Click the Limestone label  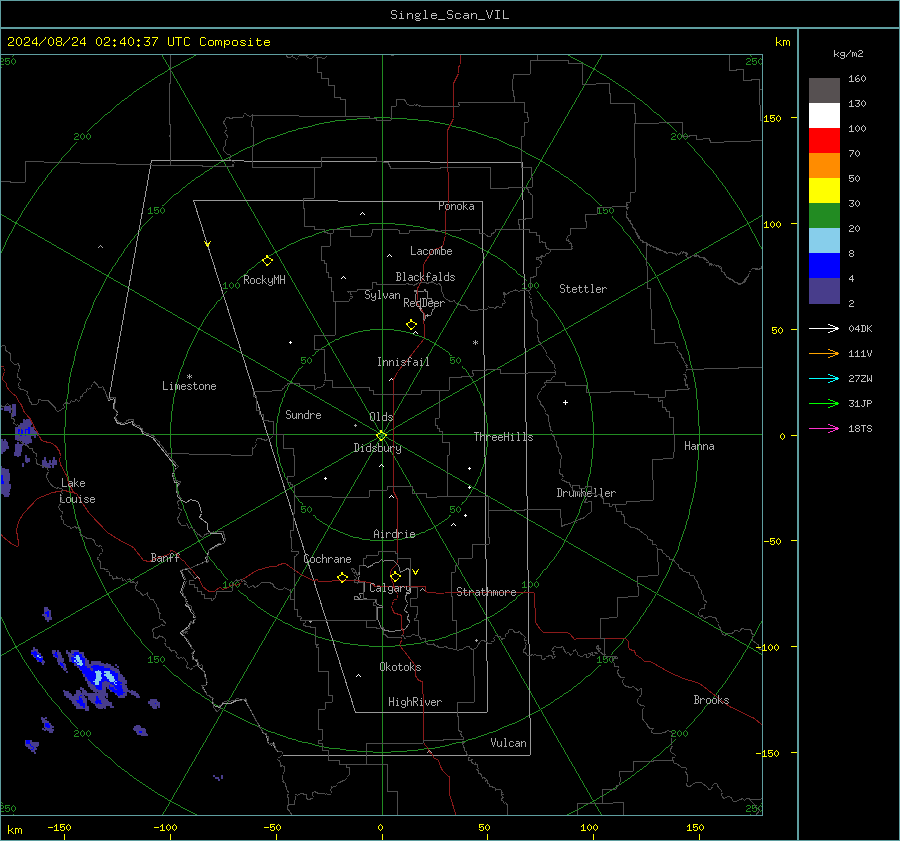tap(189, 386)
